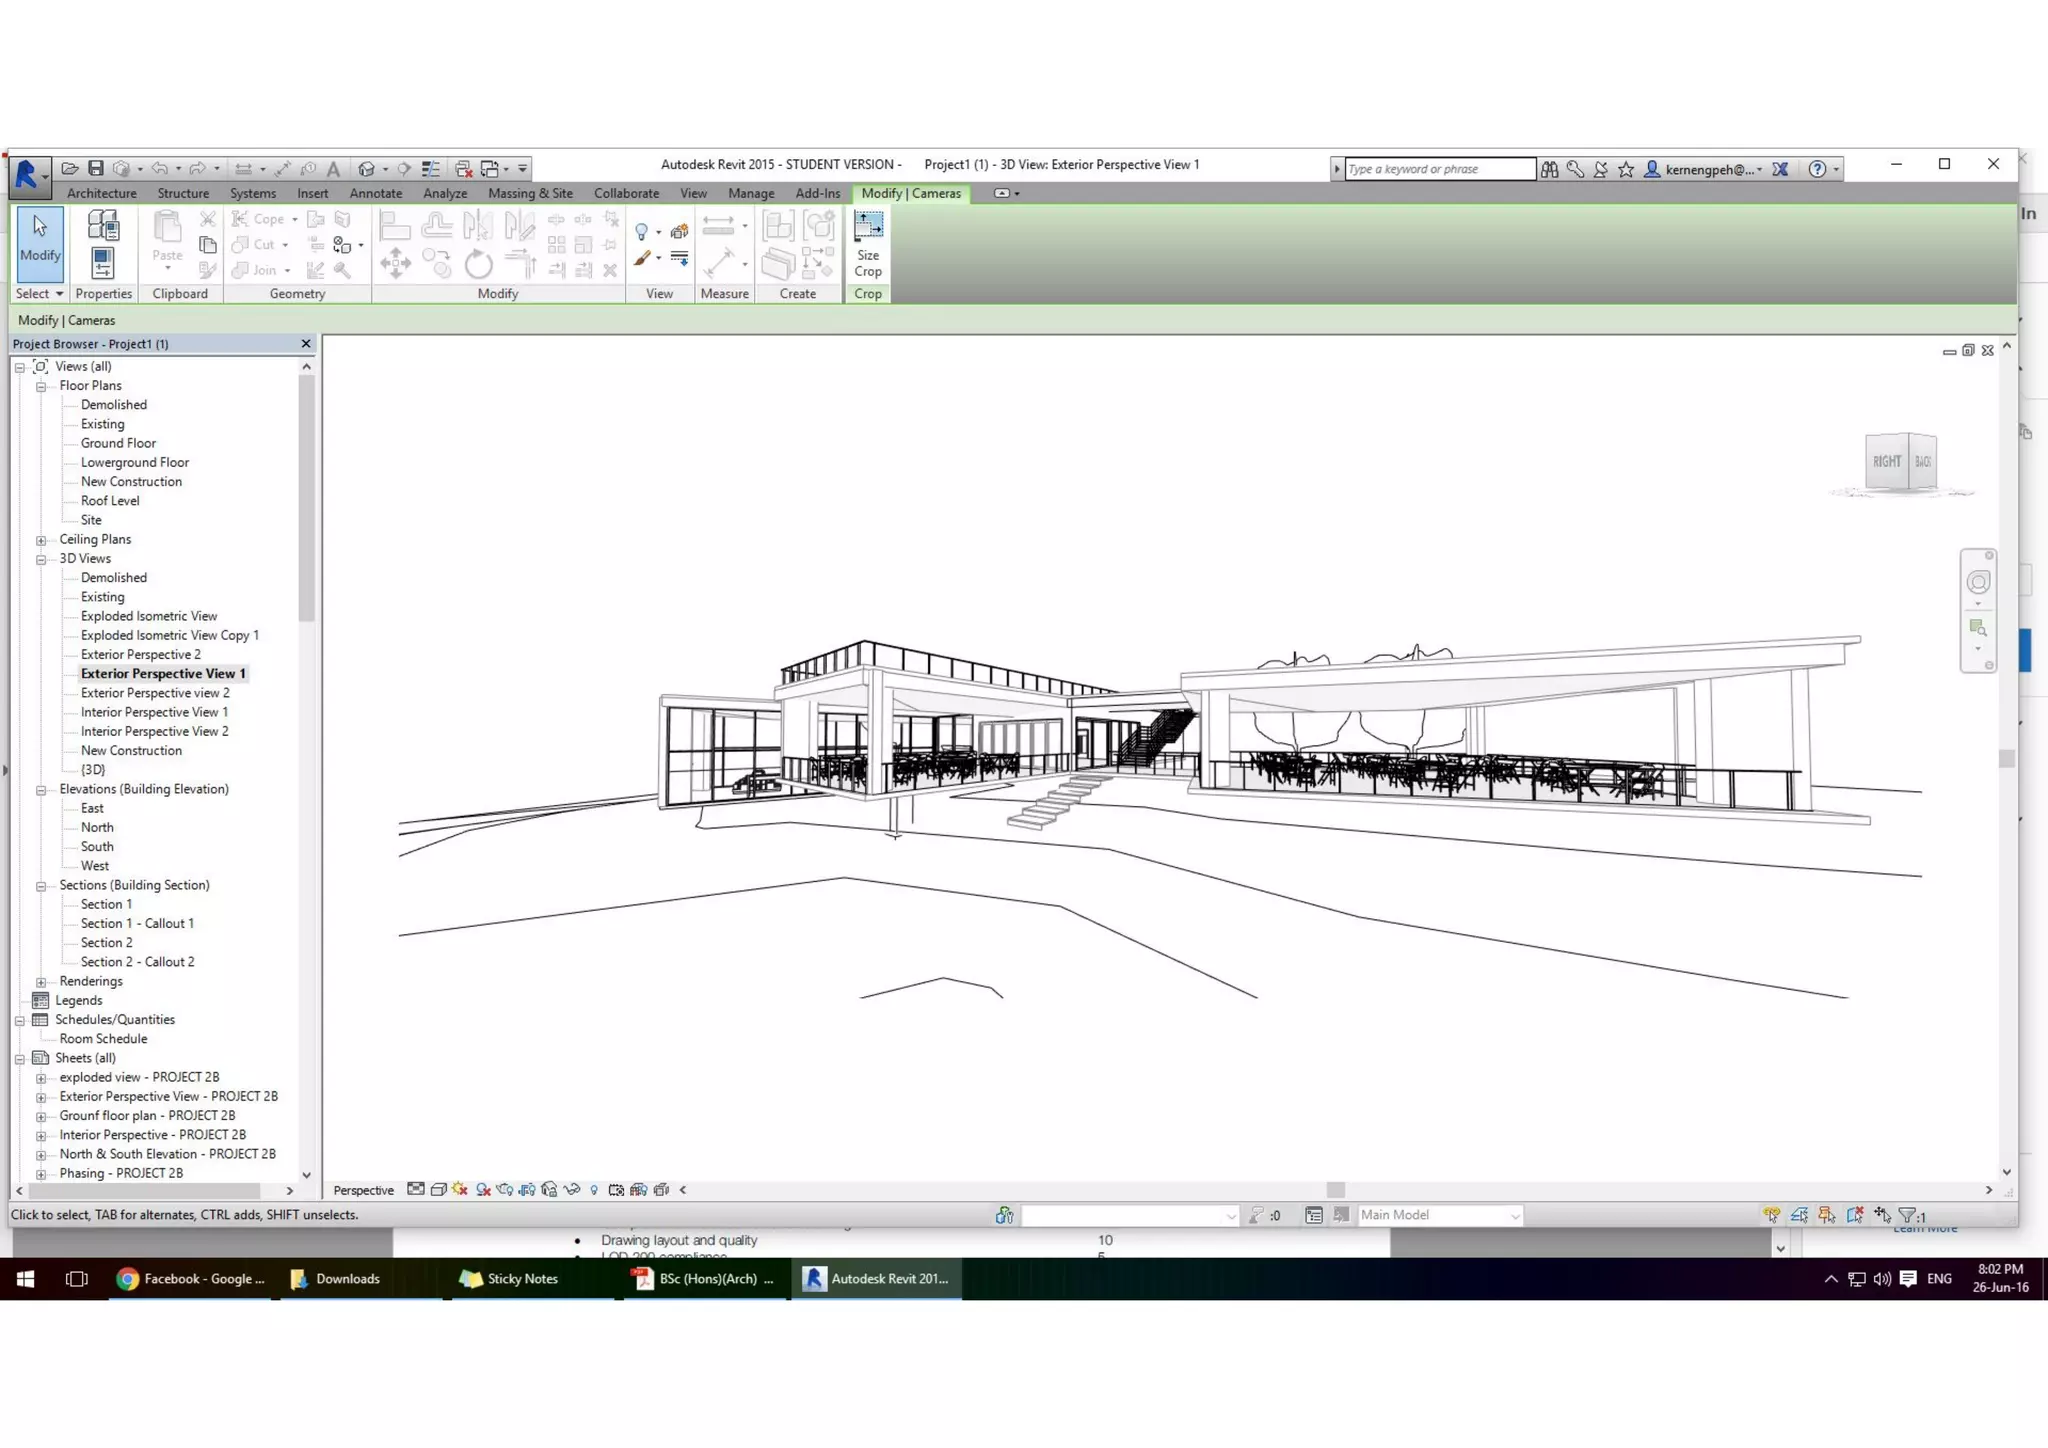2048x1448 pixels.
Task: Click the keyword search input field
Action: [x=1438, y=169]
